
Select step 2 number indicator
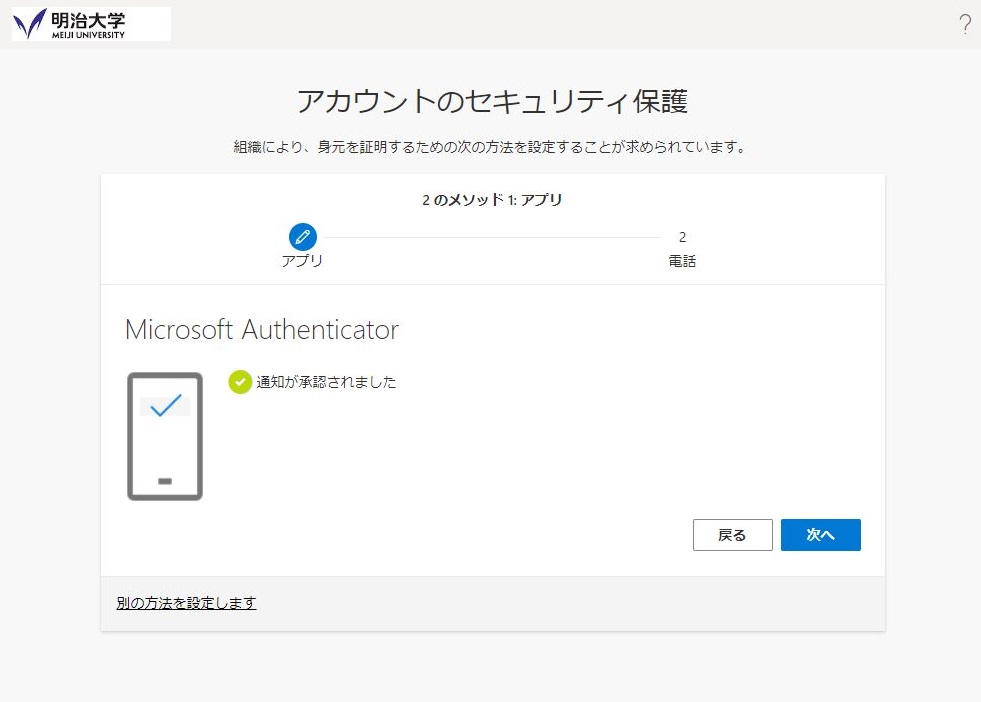tap(683, 237)
